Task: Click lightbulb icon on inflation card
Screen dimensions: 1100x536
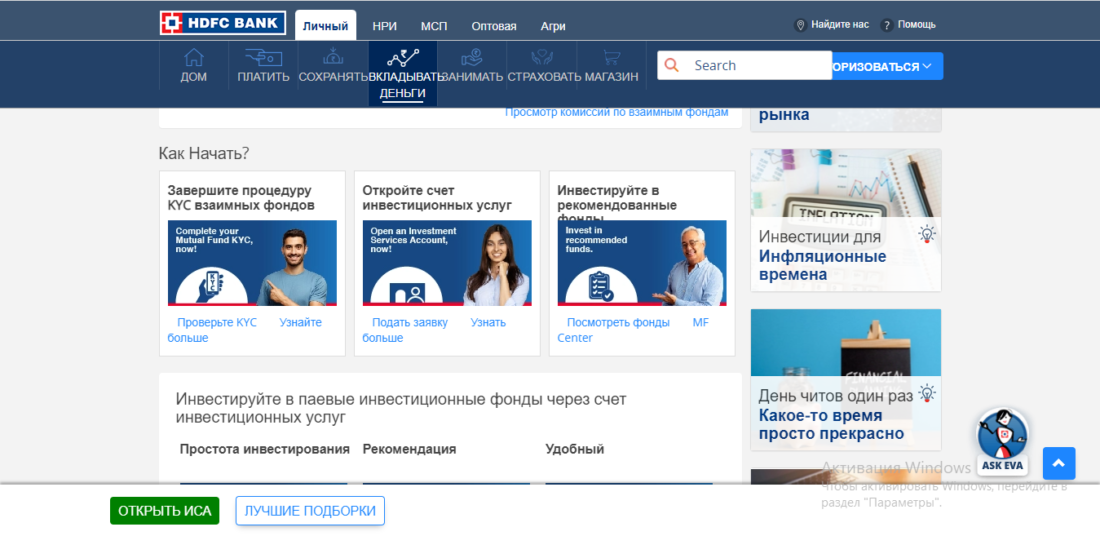Action: pyautogui.click(x=927, y=234)
